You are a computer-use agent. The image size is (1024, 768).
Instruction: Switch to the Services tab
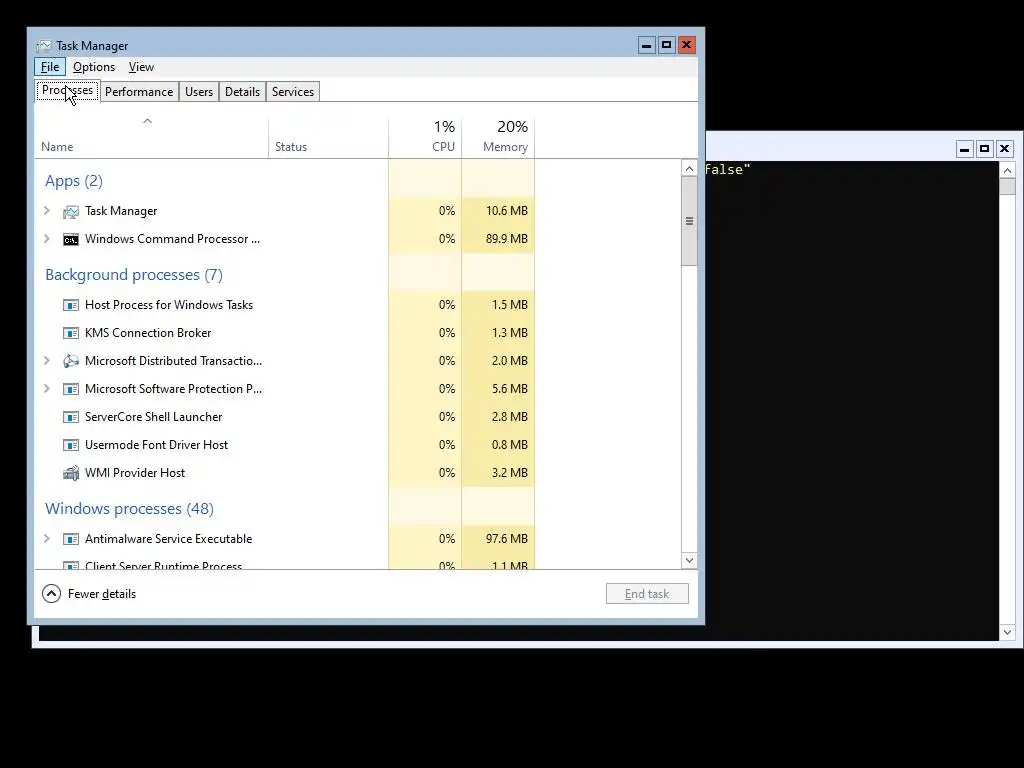tap(293, 92)
